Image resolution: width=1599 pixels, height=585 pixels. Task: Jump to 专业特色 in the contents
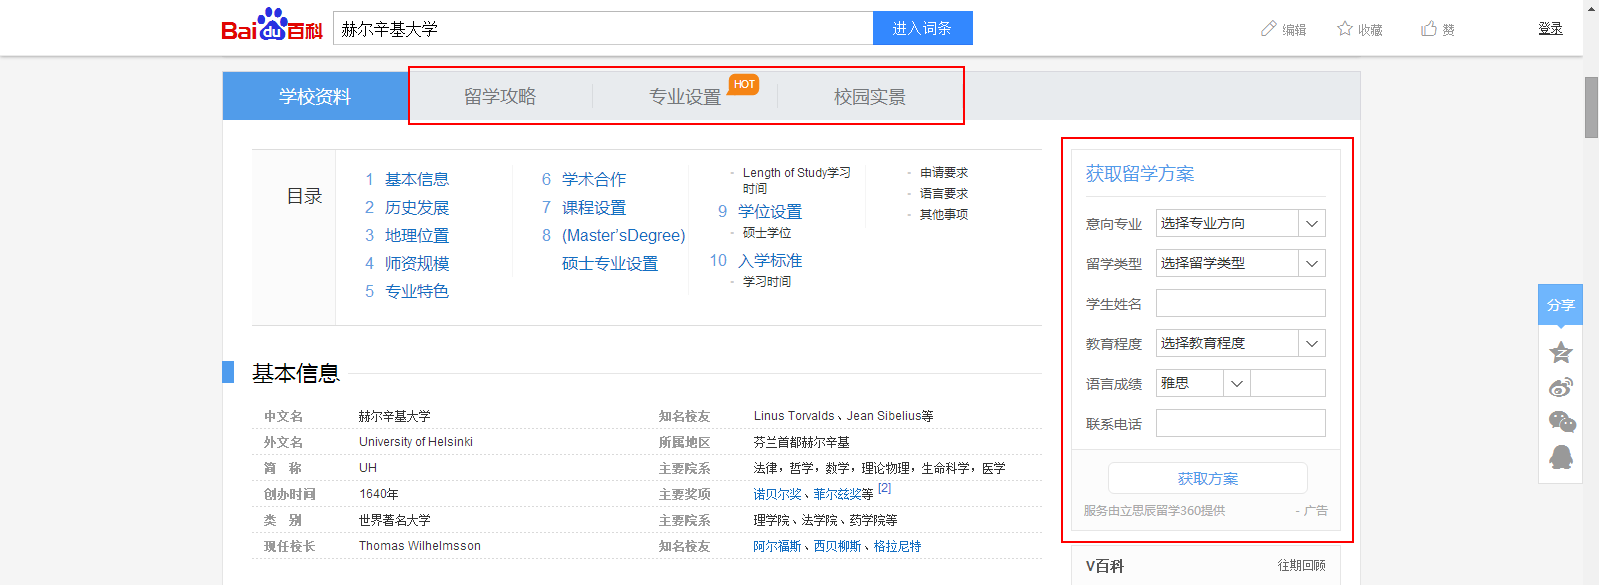(x=417, y=291)
